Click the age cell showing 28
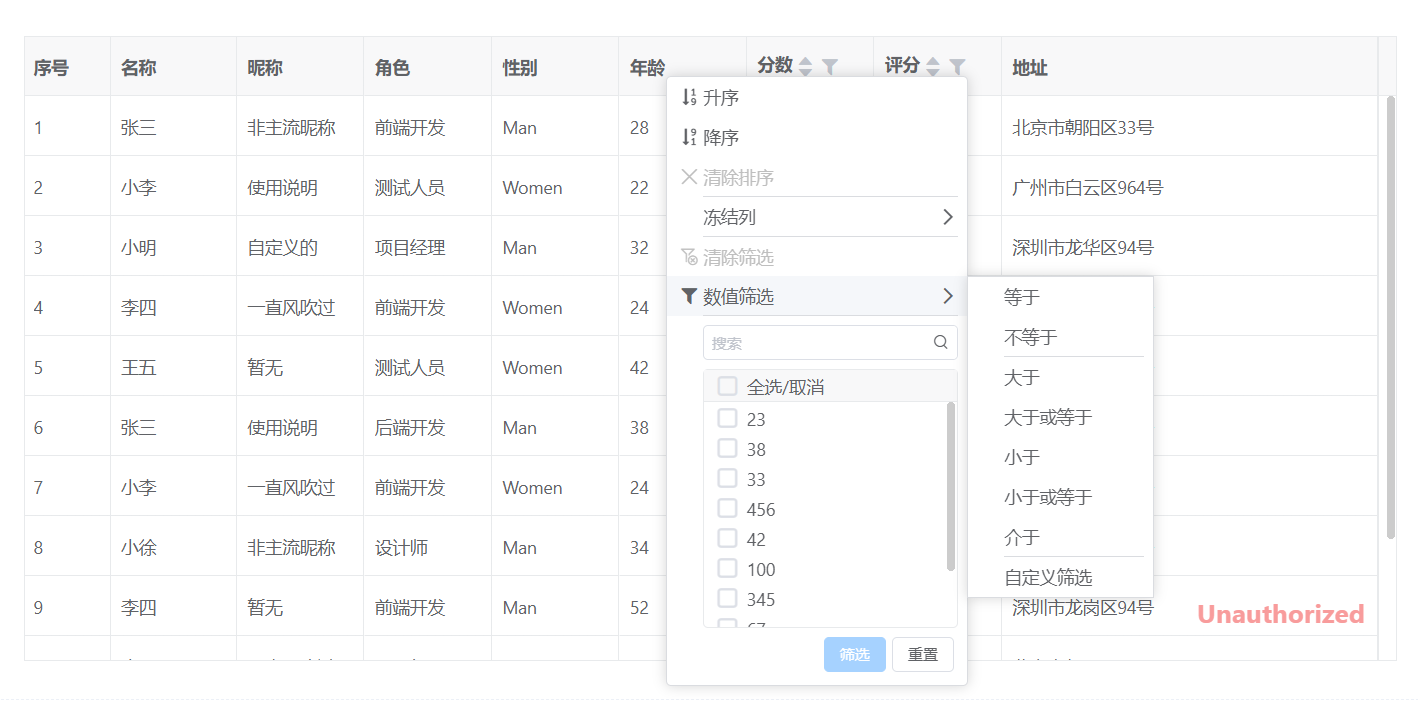The width and height of the screenshot is (1418, 702). coord(642,127)
